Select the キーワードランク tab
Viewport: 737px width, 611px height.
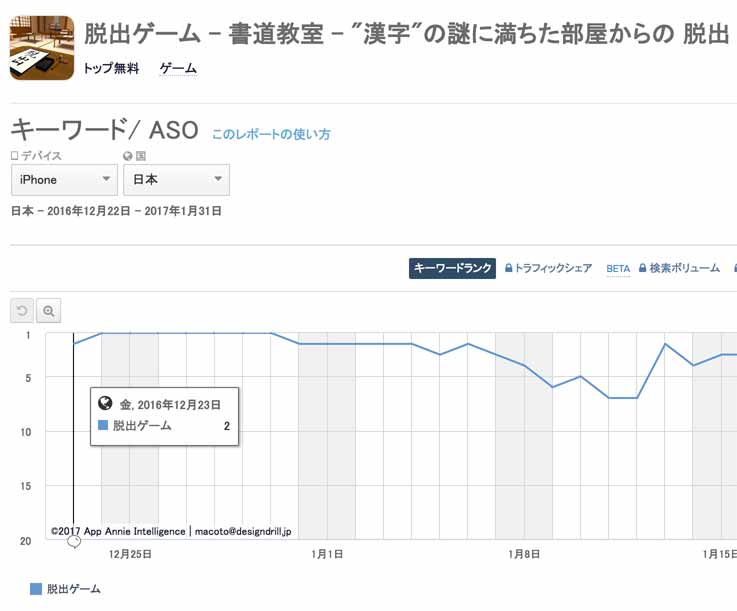click(452, 269)
